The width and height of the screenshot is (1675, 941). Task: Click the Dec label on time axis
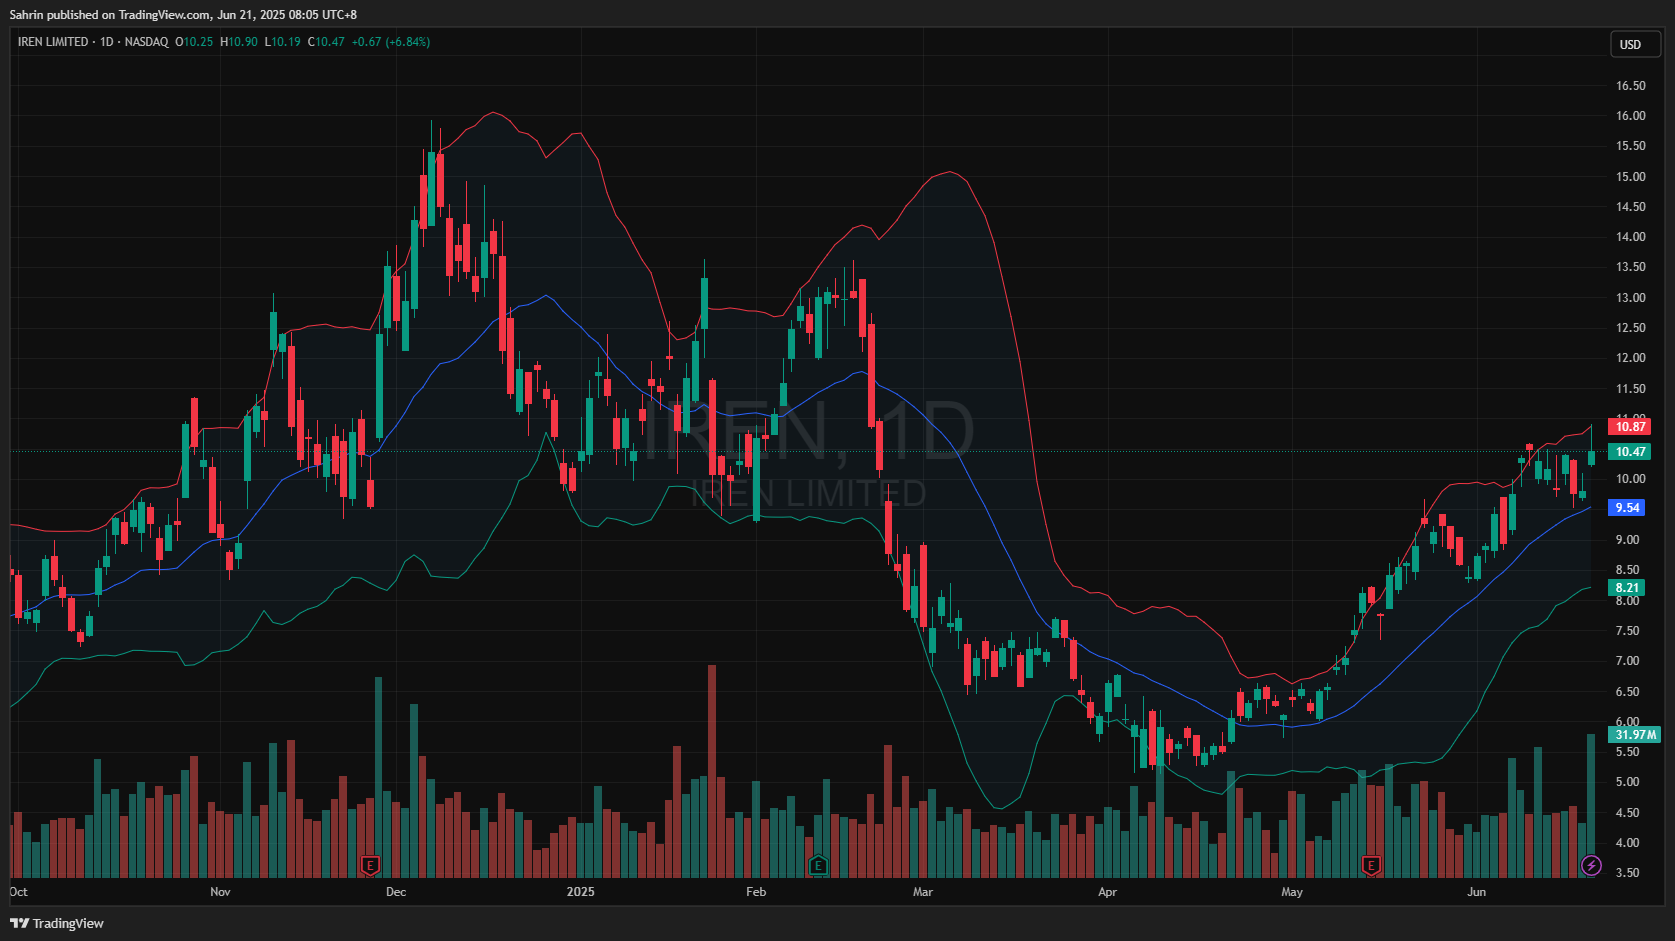[x=396, y=892]
